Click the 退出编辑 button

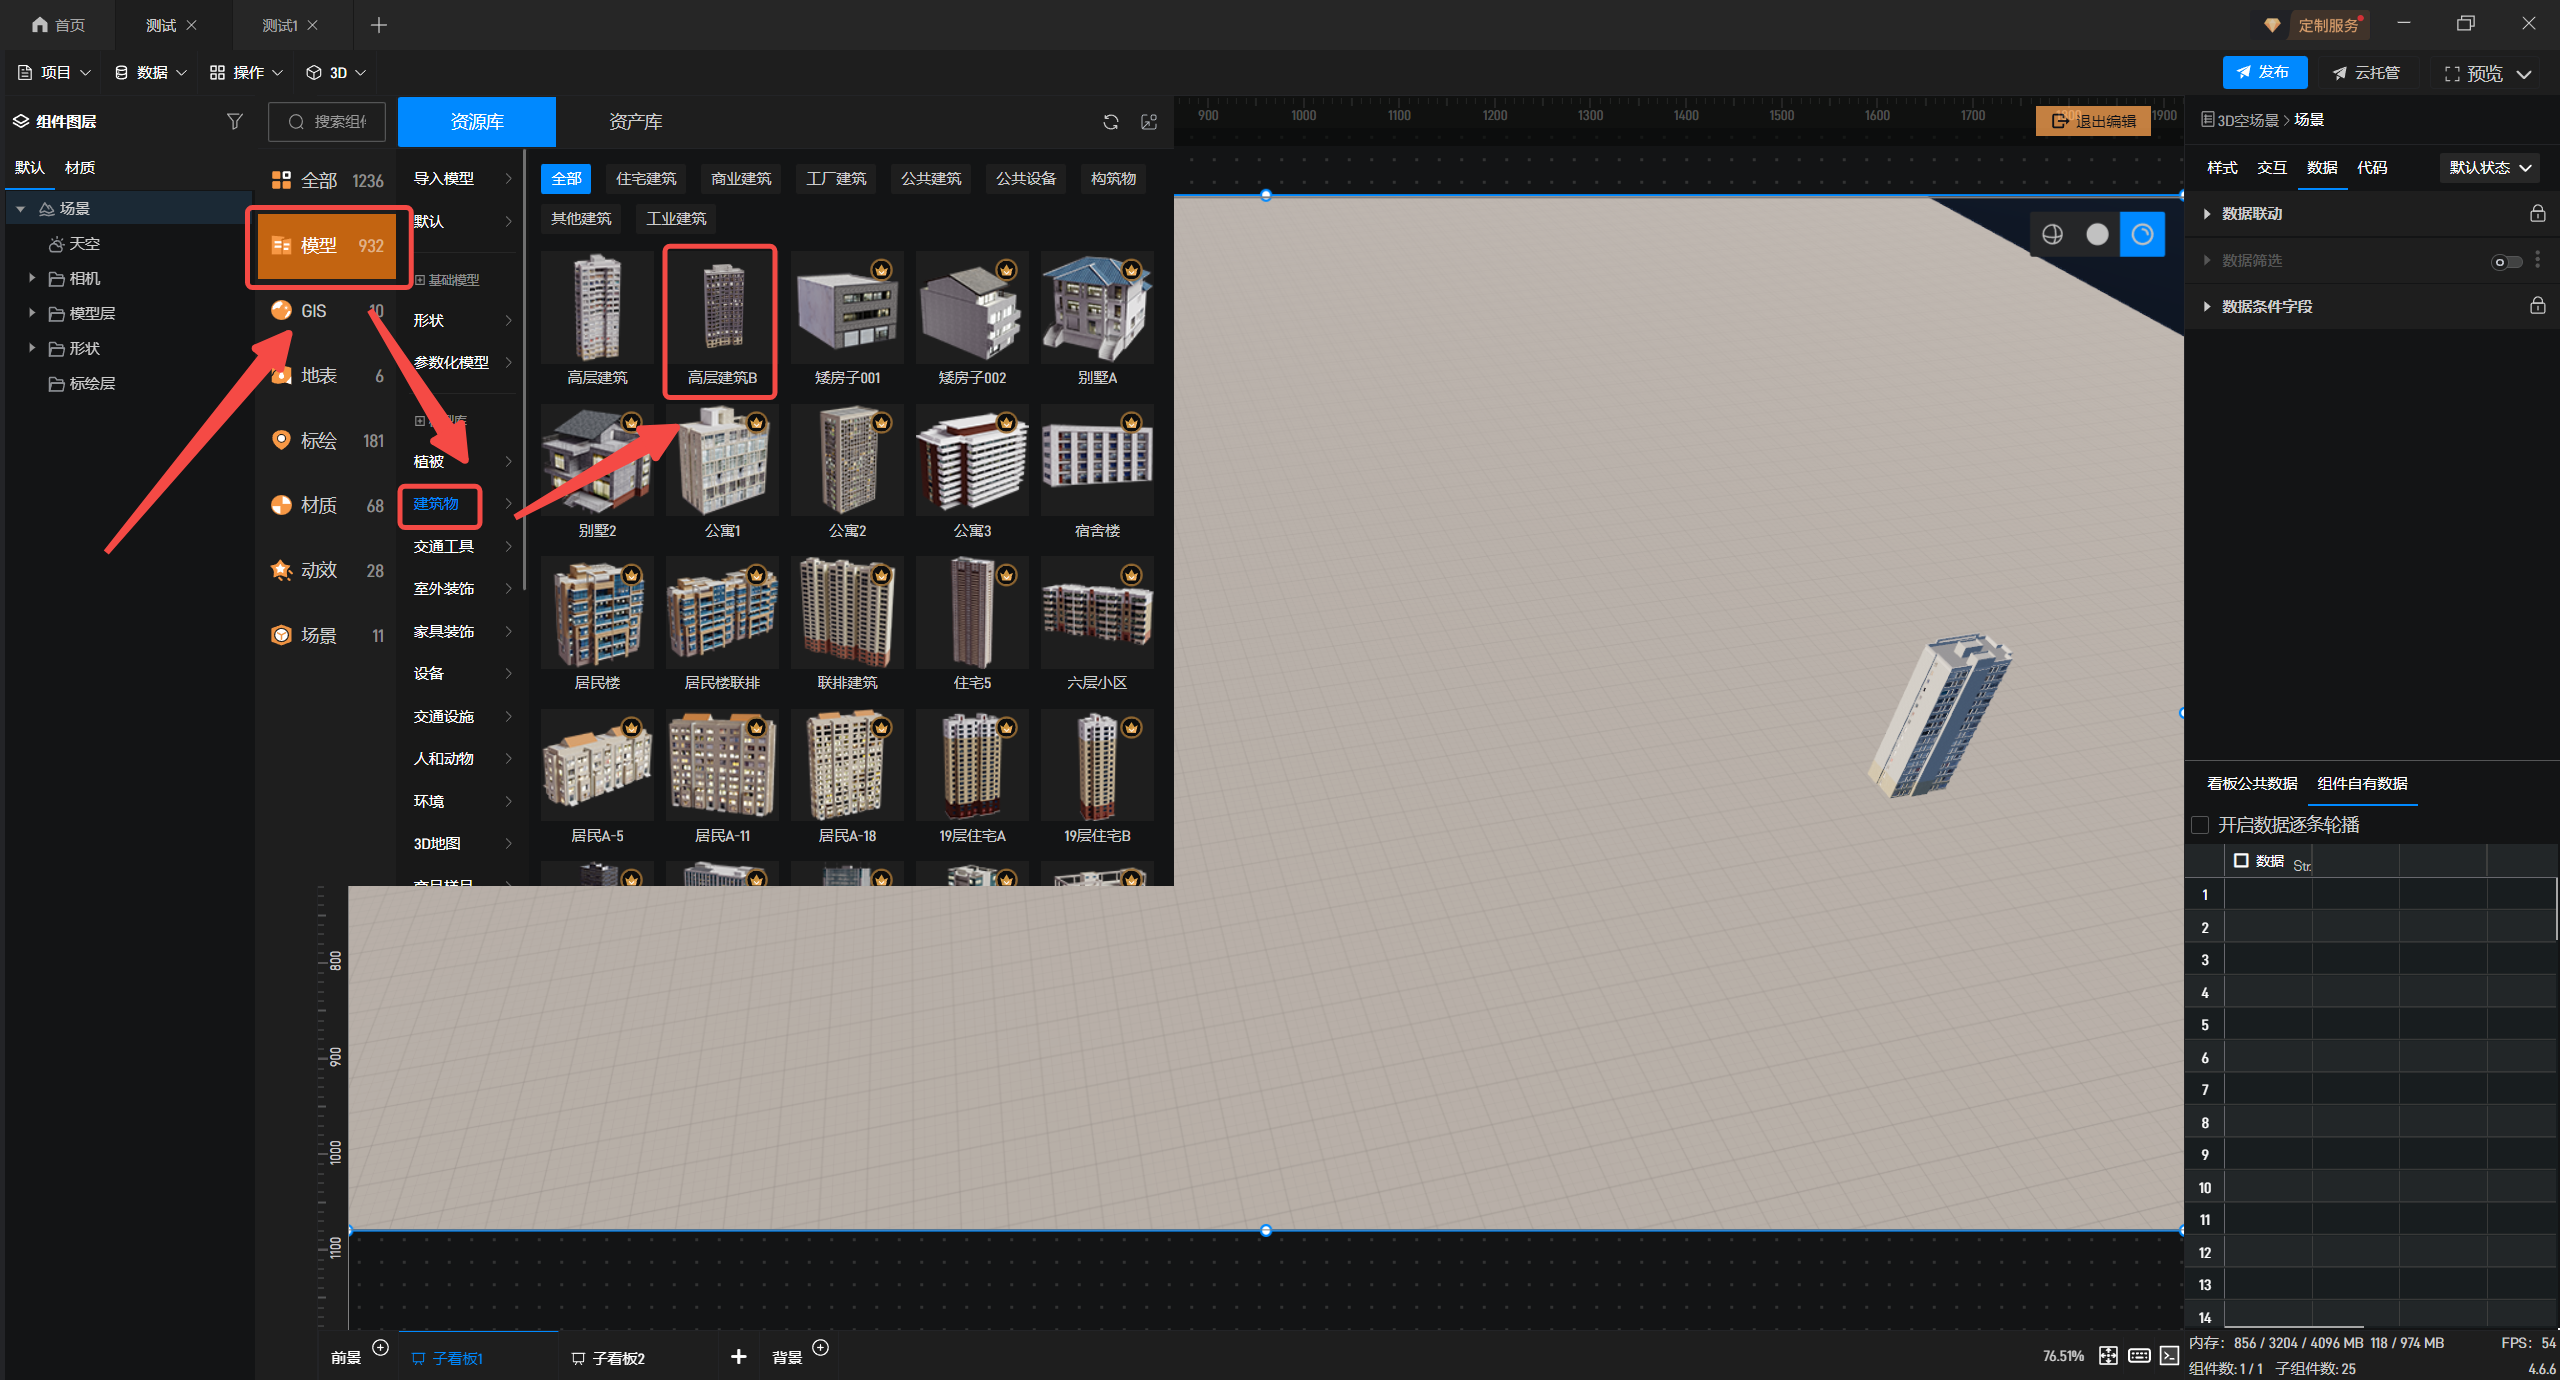tap(2093, 121)
